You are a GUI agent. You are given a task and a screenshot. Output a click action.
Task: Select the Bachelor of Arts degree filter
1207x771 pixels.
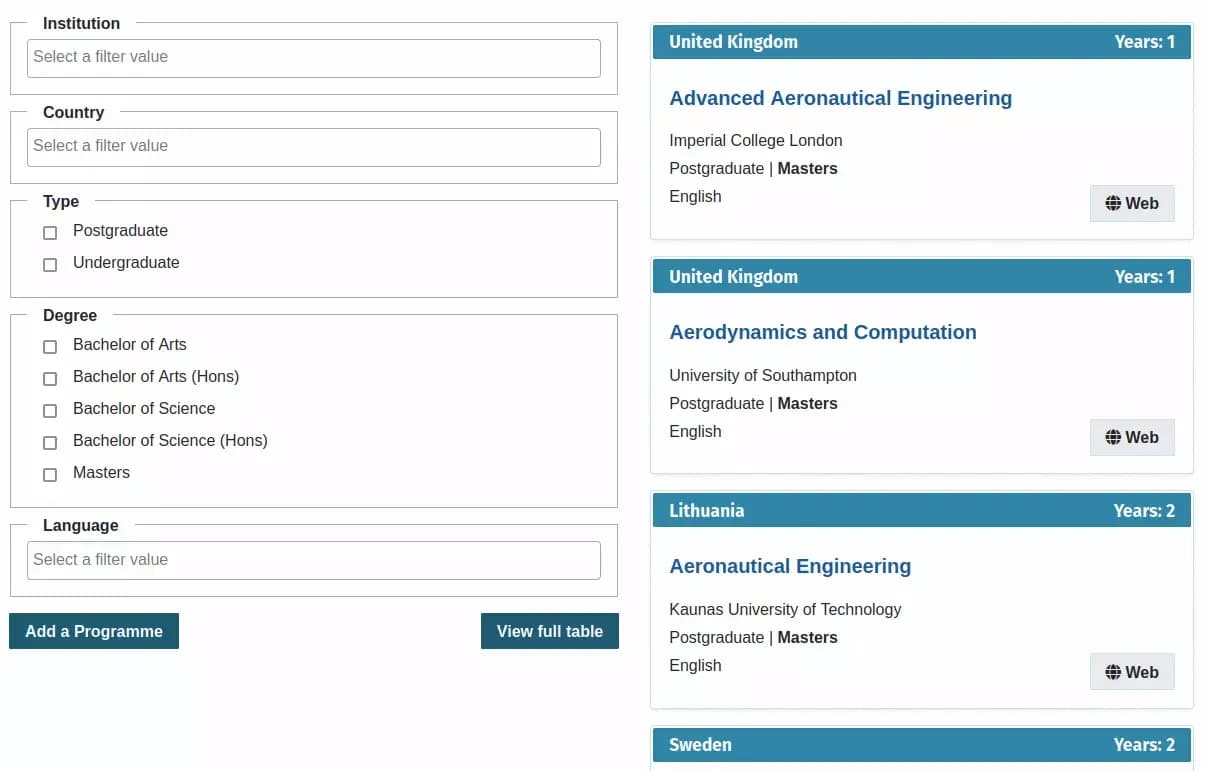pyautogui.click(x=50, y=346)
